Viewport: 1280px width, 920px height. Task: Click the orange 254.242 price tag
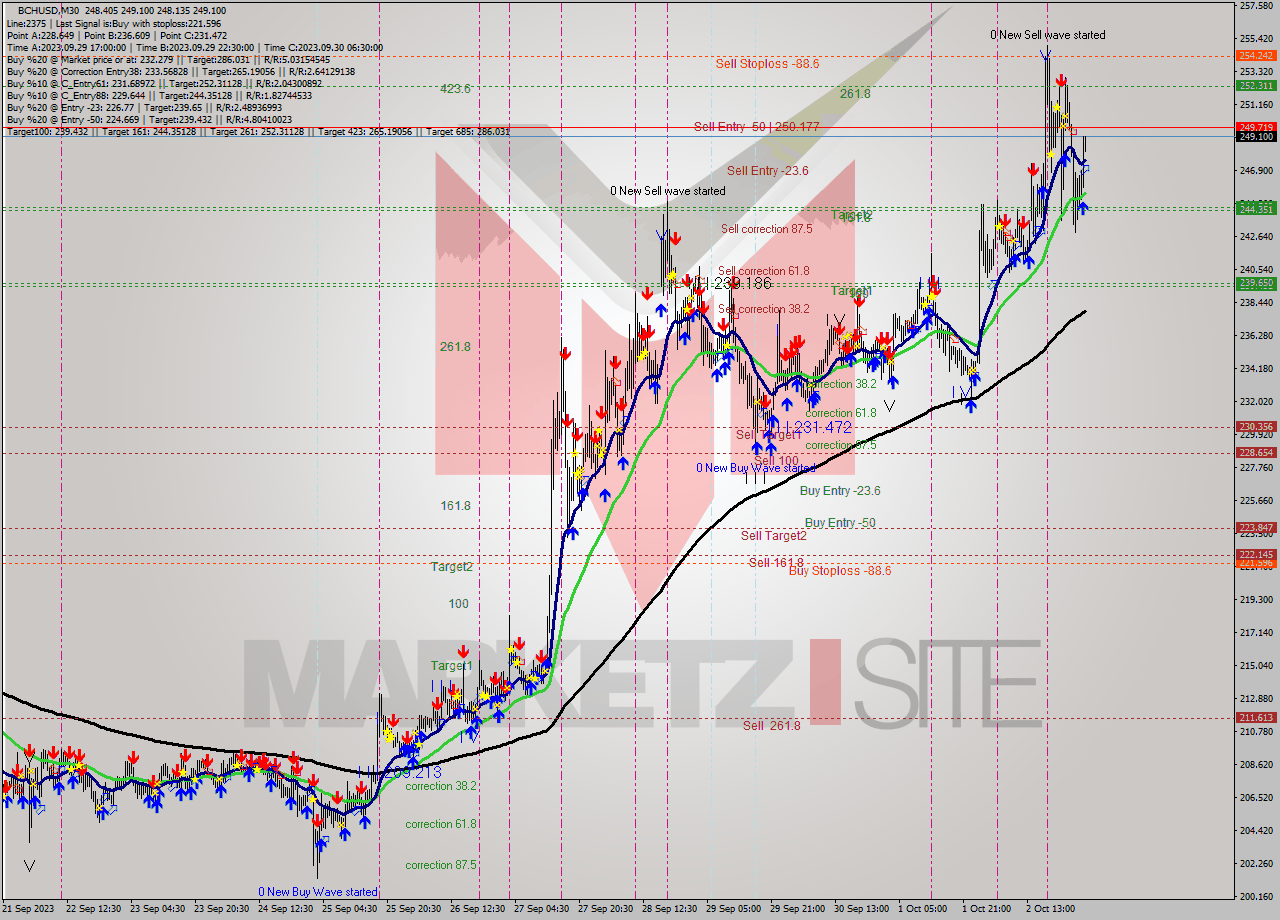pos(1256,56)
